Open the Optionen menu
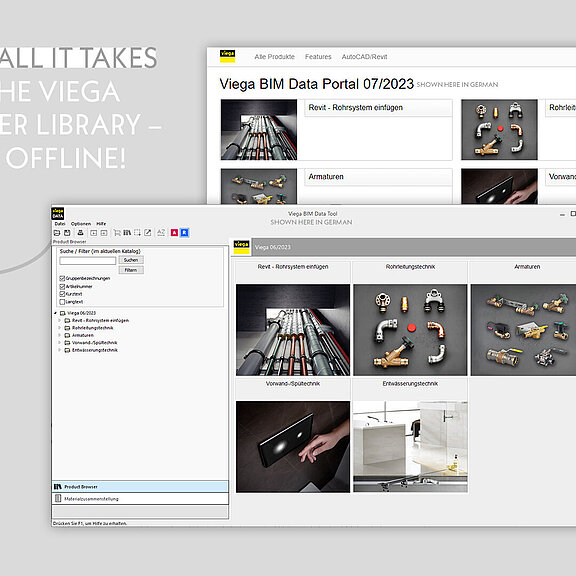This screenshot has width=576, height=576. tap(81, 224)
